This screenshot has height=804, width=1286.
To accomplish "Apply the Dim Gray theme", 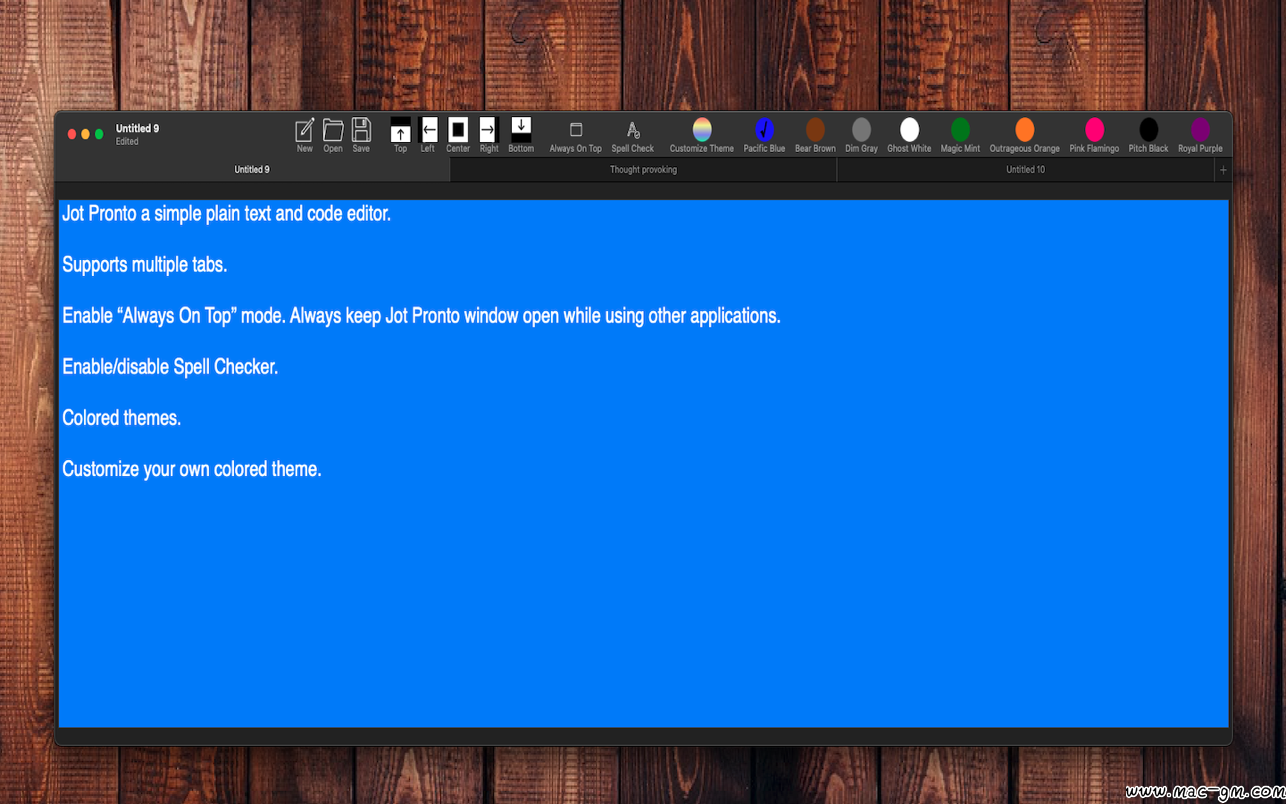I will coord(861,129).
